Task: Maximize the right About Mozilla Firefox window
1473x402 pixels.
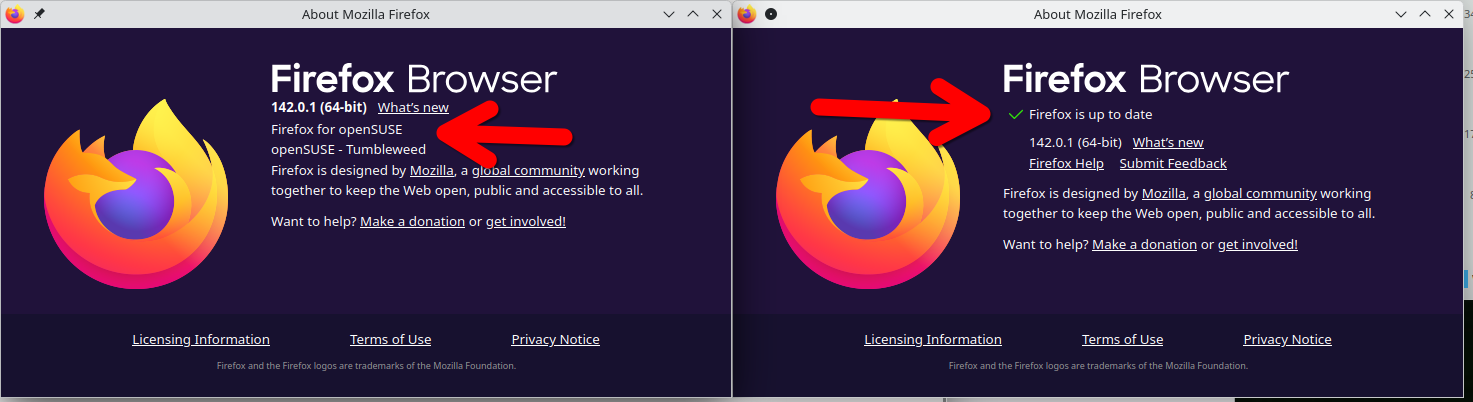Action: 1425,14
